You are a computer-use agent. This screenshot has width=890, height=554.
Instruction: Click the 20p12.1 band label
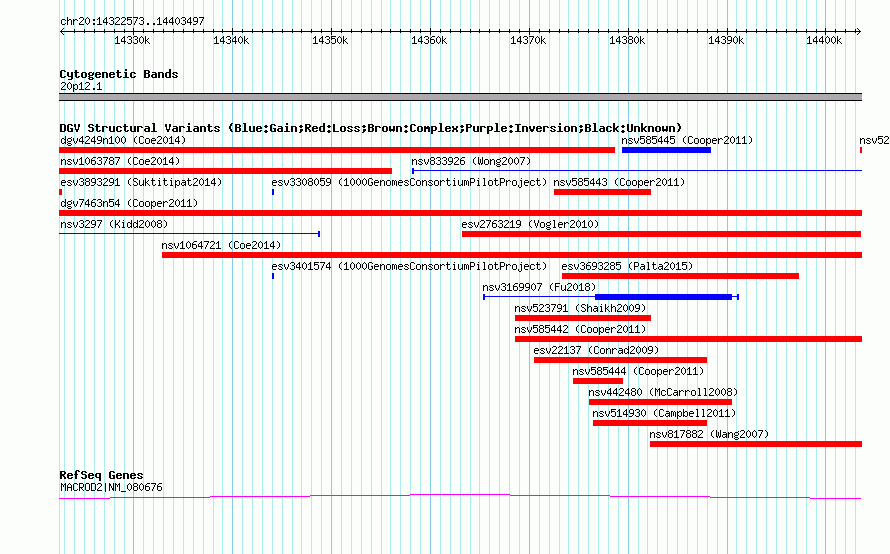coord(81,86)
